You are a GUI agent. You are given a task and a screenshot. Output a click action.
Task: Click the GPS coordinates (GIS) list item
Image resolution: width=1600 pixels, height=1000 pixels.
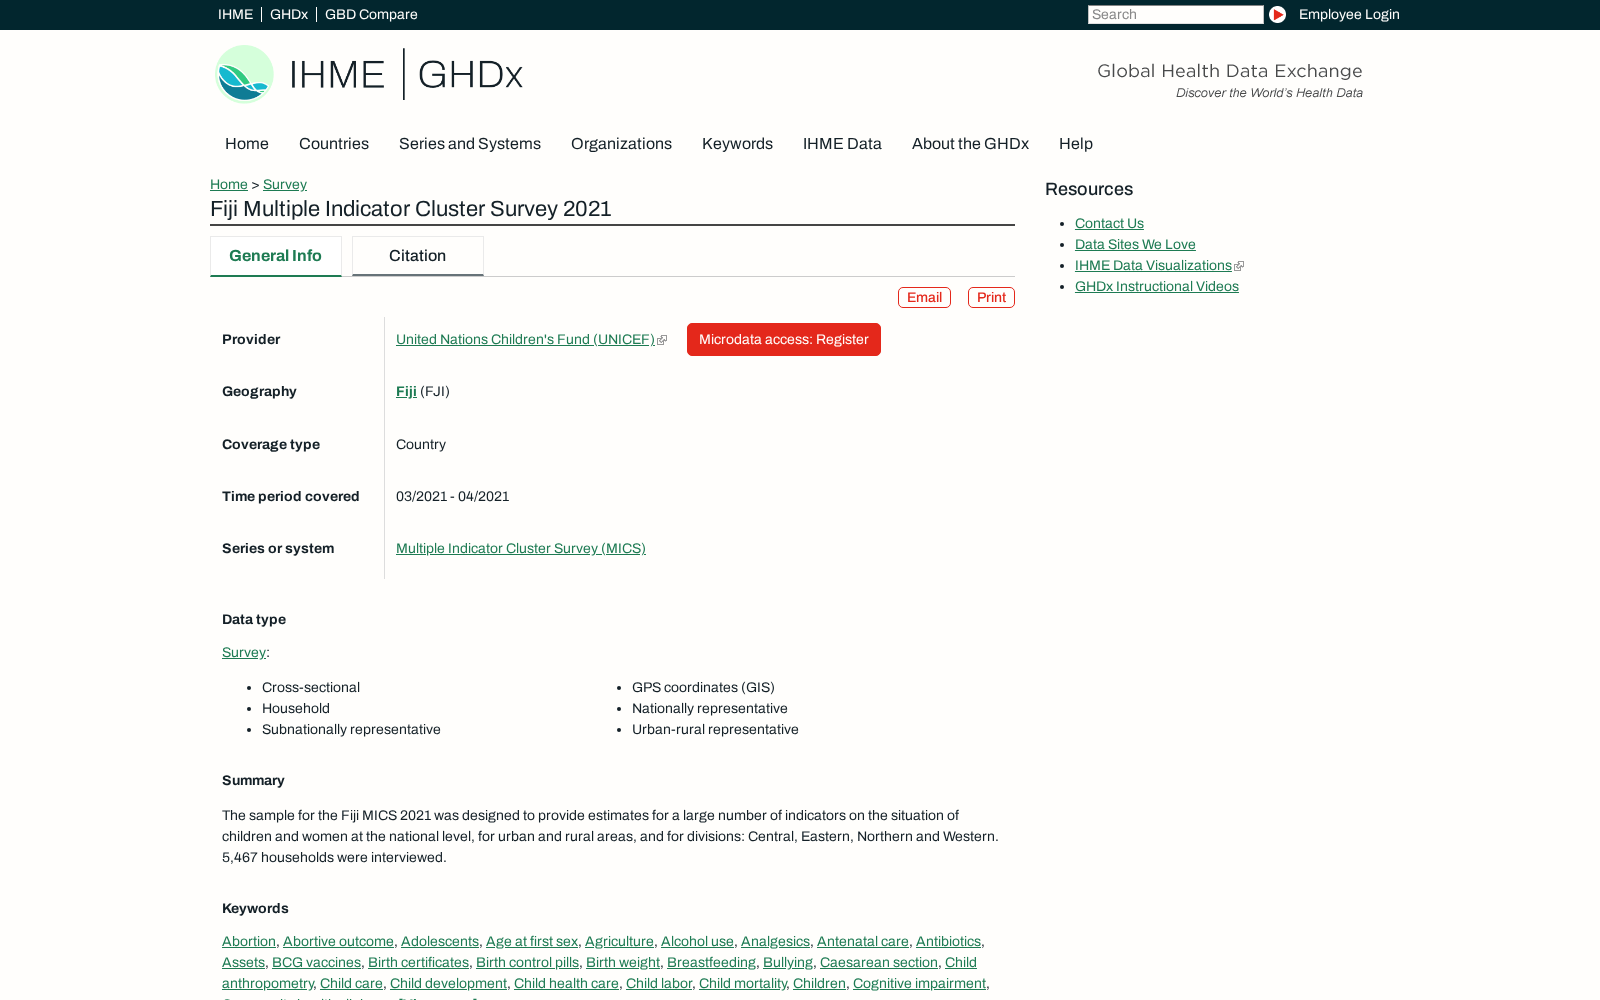pos(703,687)
